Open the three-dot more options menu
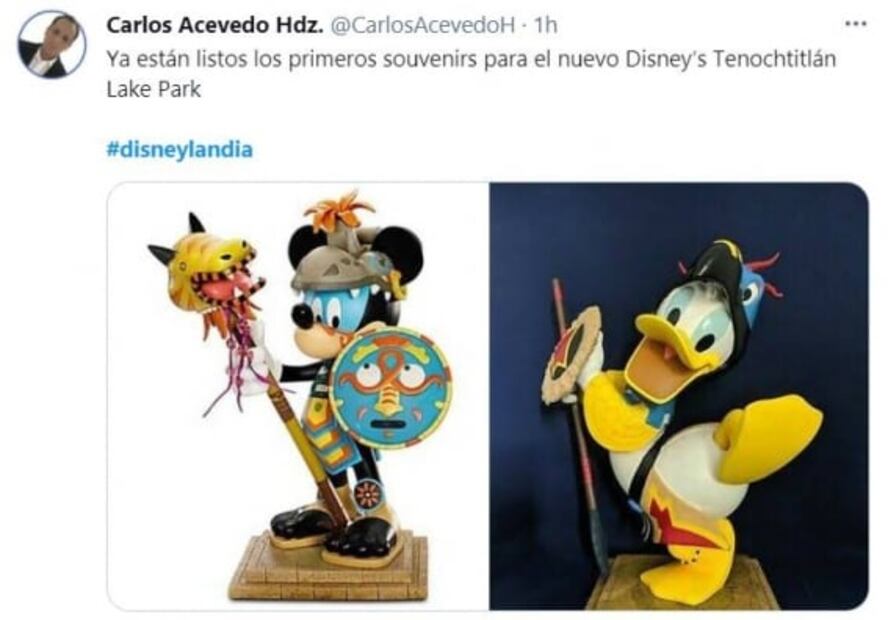This screenshot has height=620, width=888. click(x=855, y=24)
